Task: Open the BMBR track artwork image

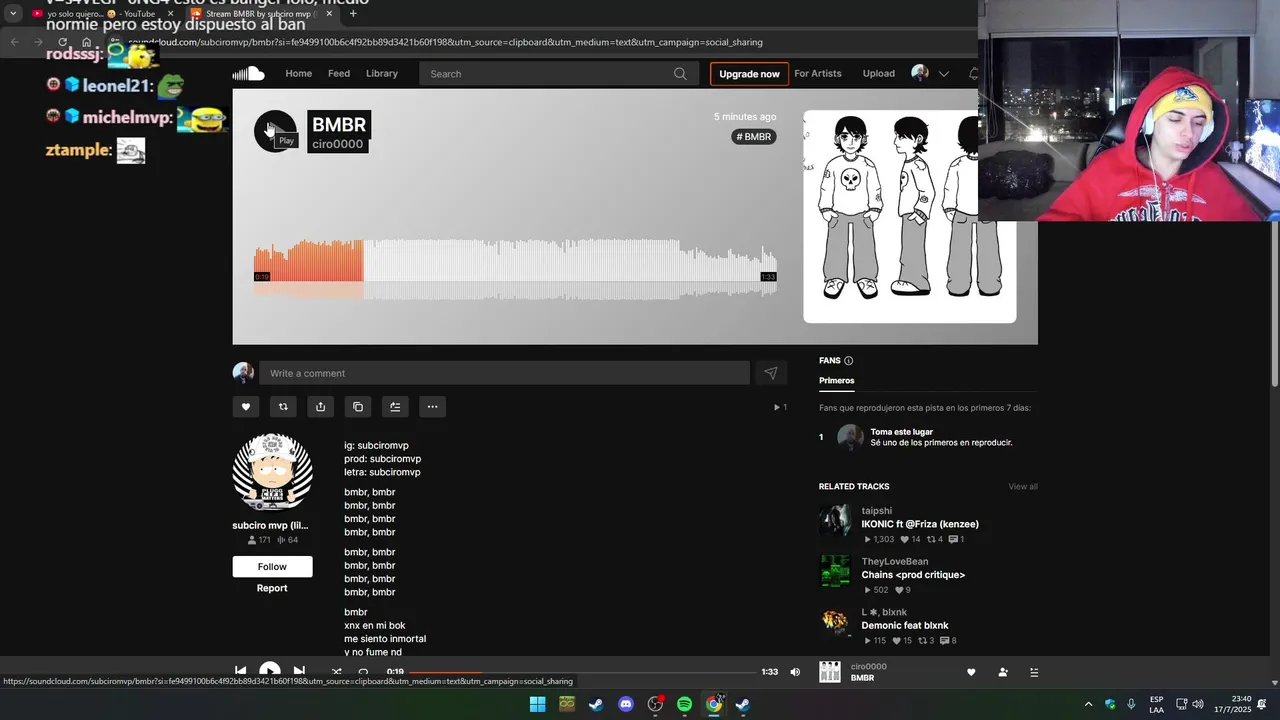Action: point(909,216)
